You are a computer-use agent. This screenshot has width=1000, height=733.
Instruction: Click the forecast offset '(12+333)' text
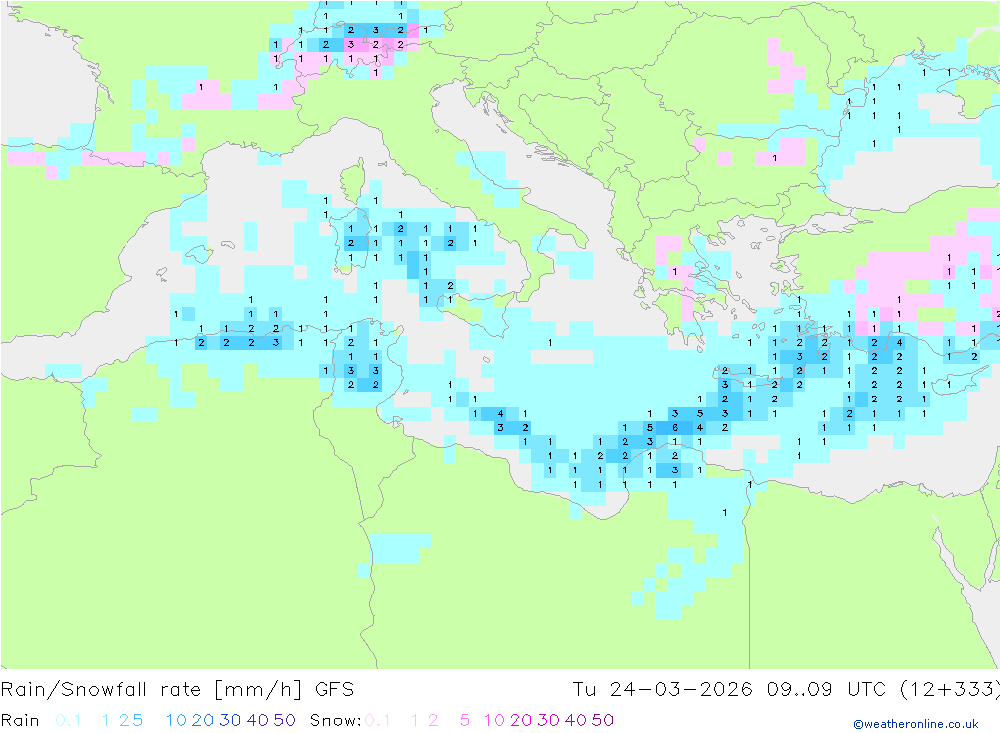[949, 690]
